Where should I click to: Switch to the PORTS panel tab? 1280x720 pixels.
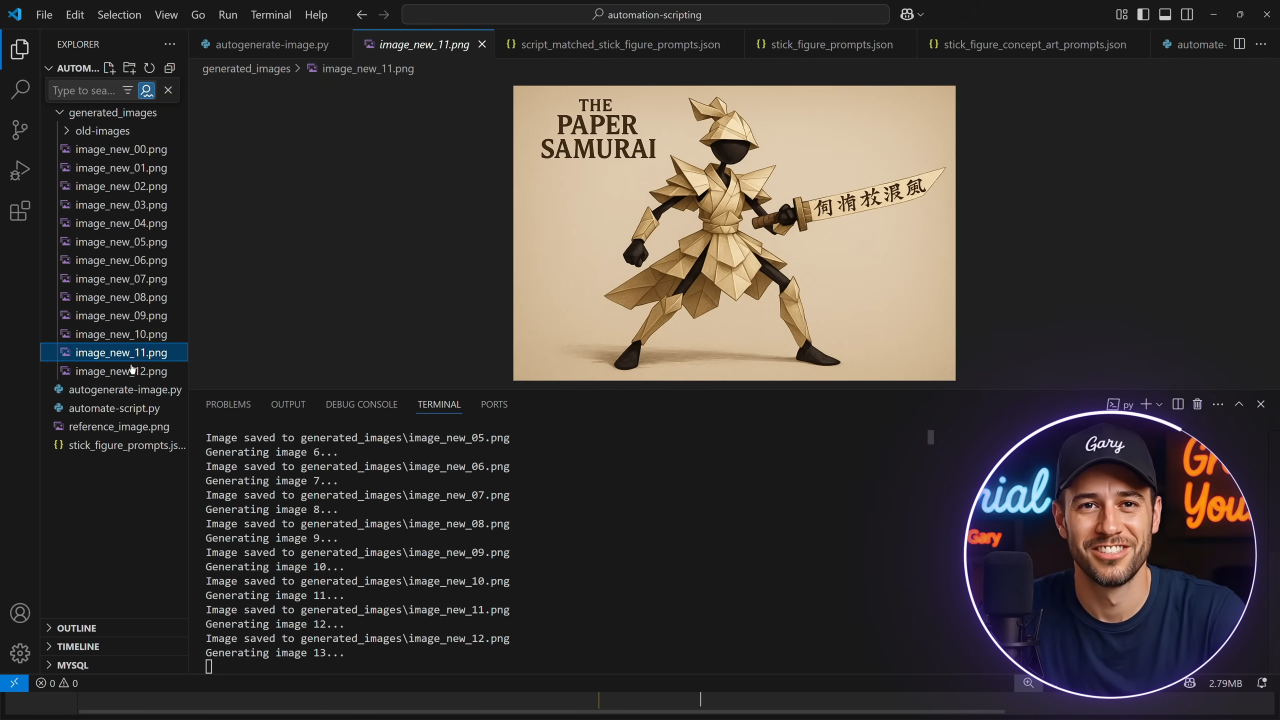coord(494,404)
